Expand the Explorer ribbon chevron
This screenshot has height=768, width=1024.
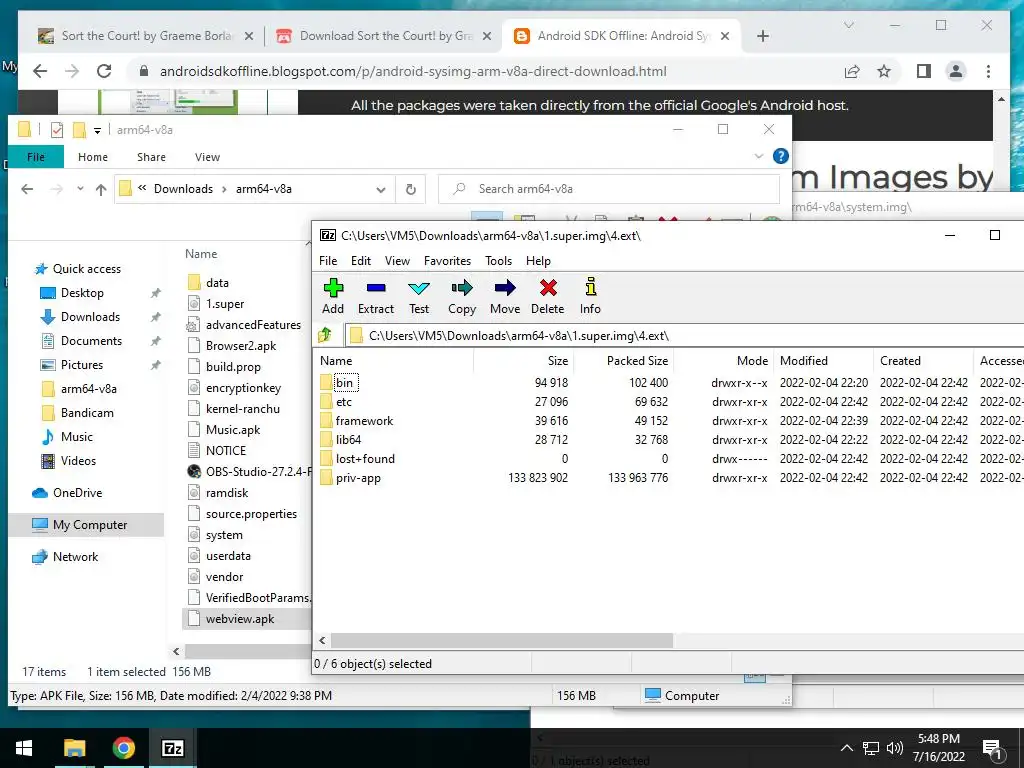[758, 156]
